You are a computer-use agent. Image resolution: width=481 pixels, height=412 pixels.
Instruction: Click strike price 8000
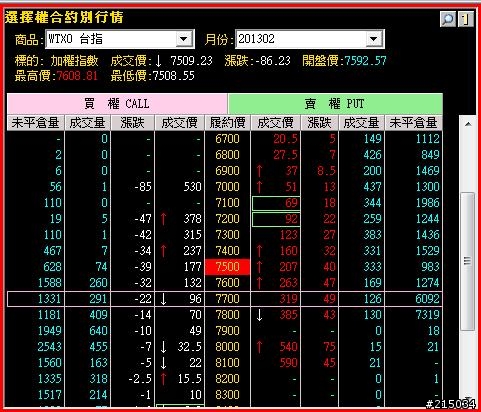click(x=227, y=347)
